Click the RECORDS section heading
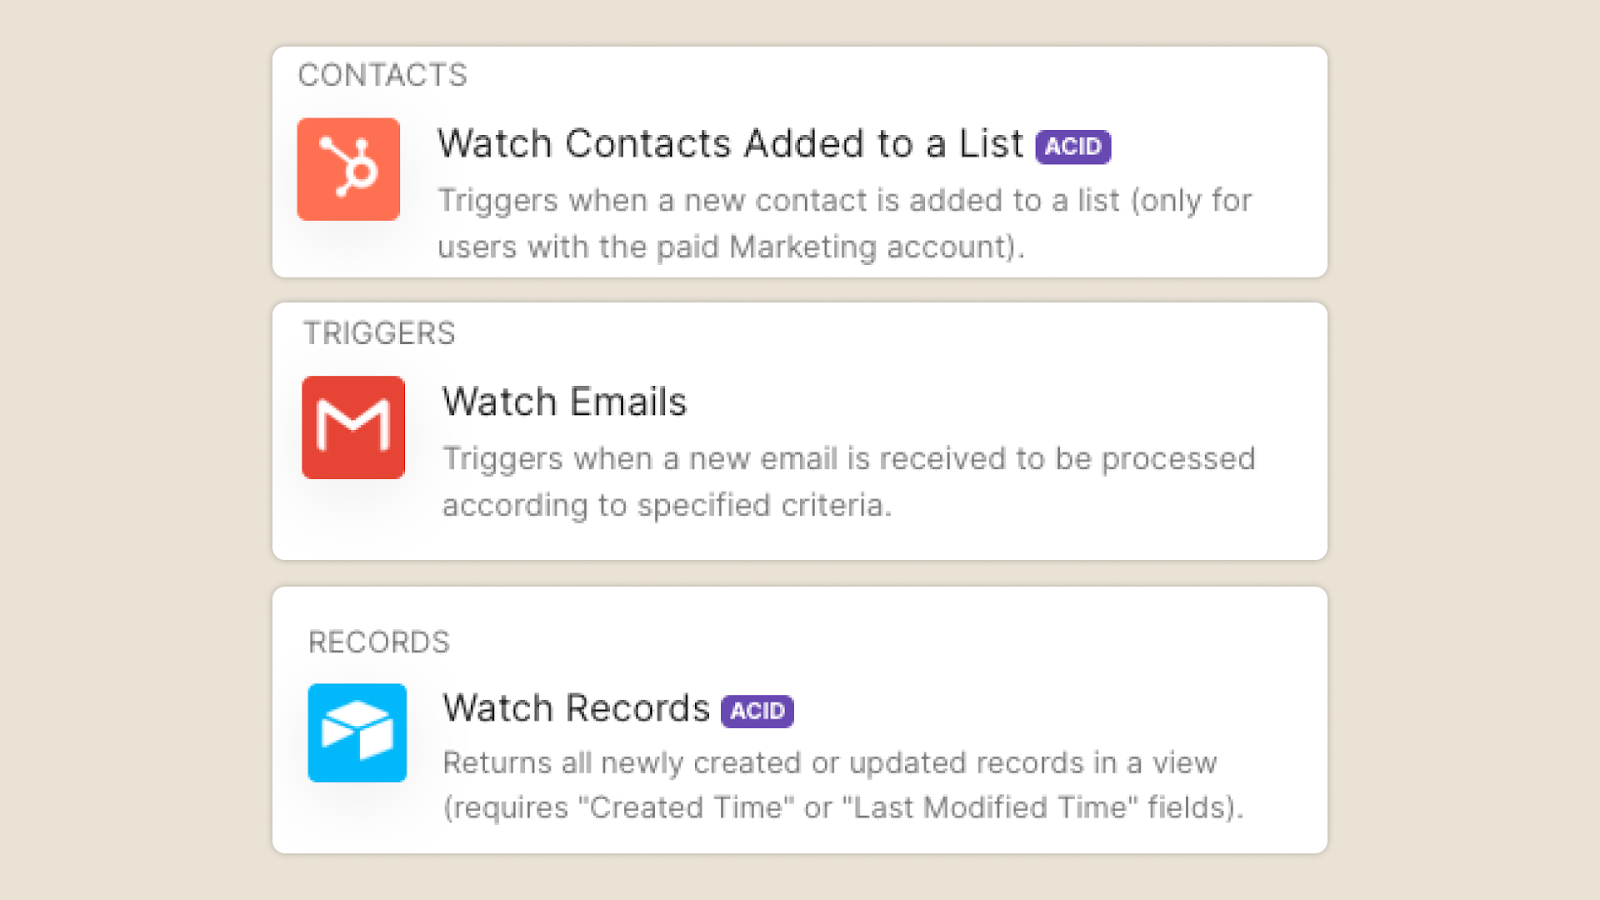This screenshot has height=900, width=1600. point(379,642)
